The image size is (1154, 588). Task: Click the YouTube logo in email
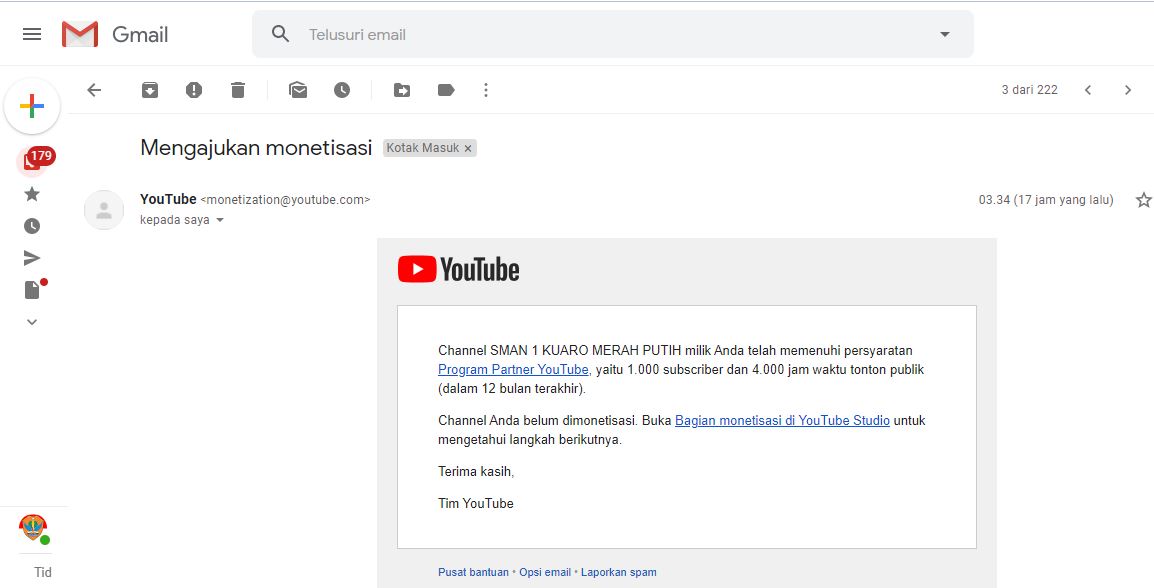(x=459, y=269)
